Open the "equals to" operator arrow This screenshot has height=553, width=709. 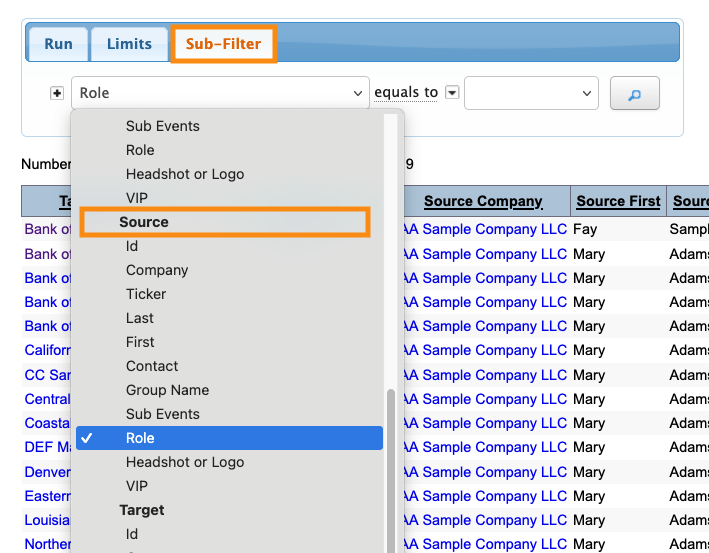click(x=452, y=93)
